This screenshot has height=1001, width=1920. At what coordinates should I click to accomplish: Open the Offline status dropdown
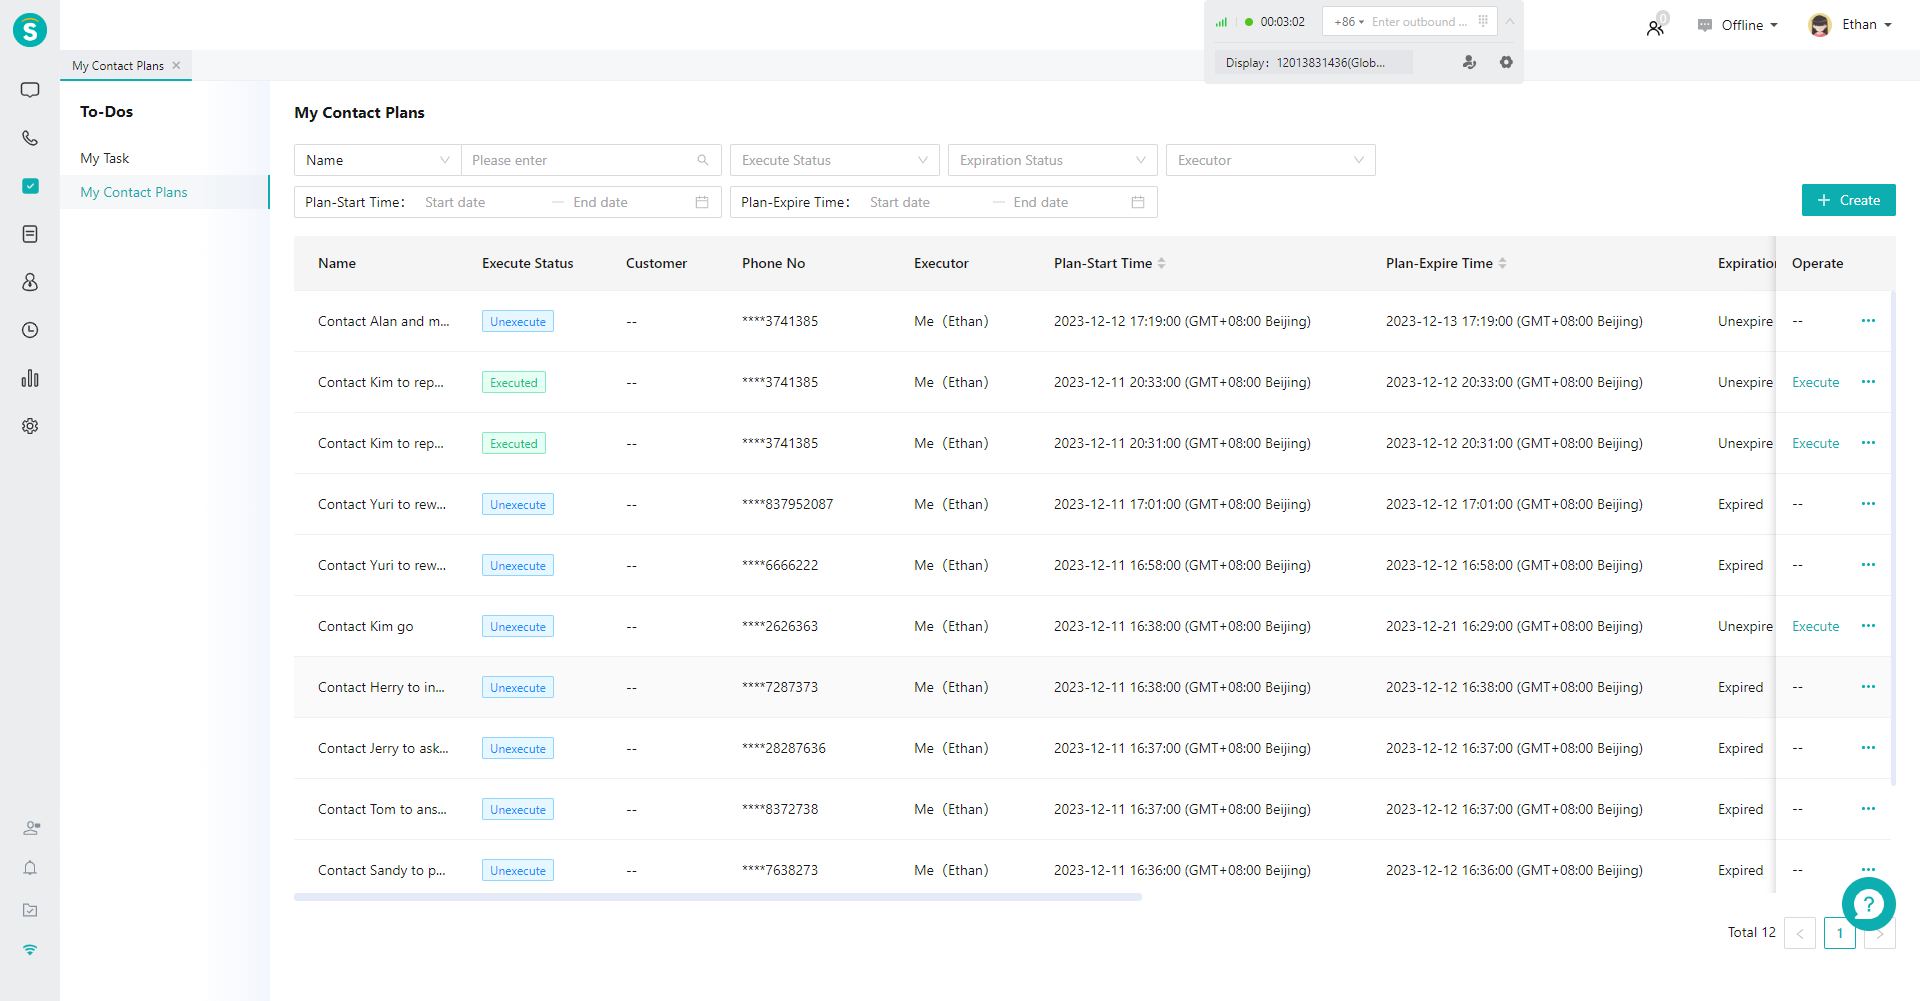1738,25
